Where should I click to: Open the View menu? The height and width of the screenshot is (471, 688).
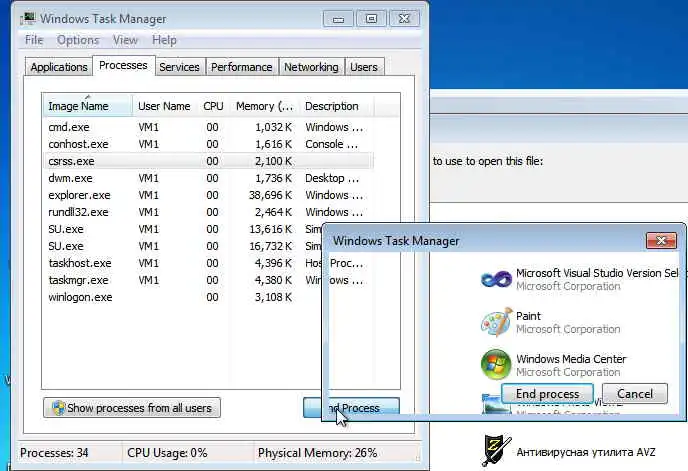[125, 40]
